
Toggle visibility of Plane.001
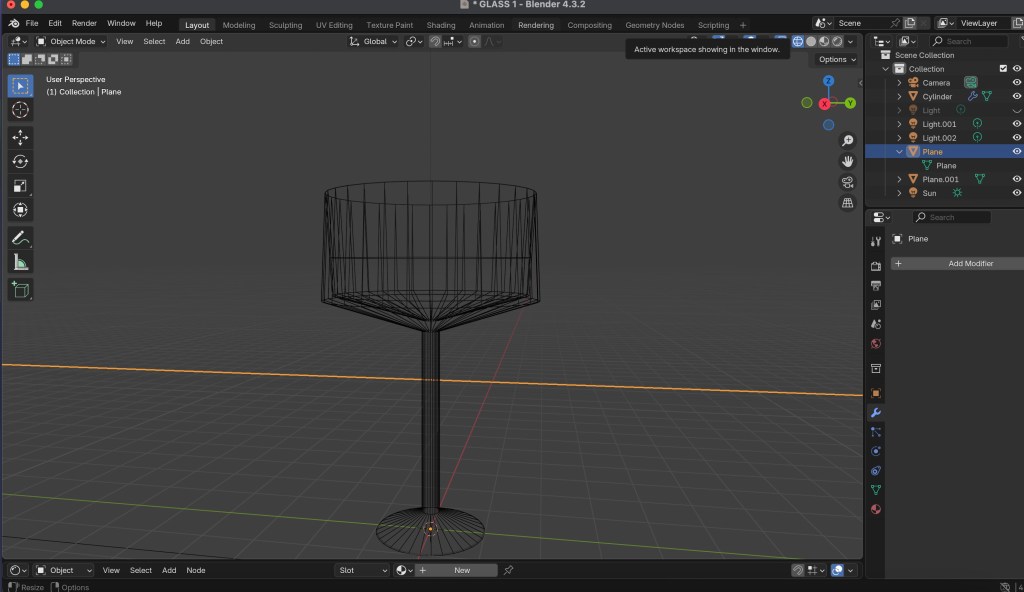1016,179
